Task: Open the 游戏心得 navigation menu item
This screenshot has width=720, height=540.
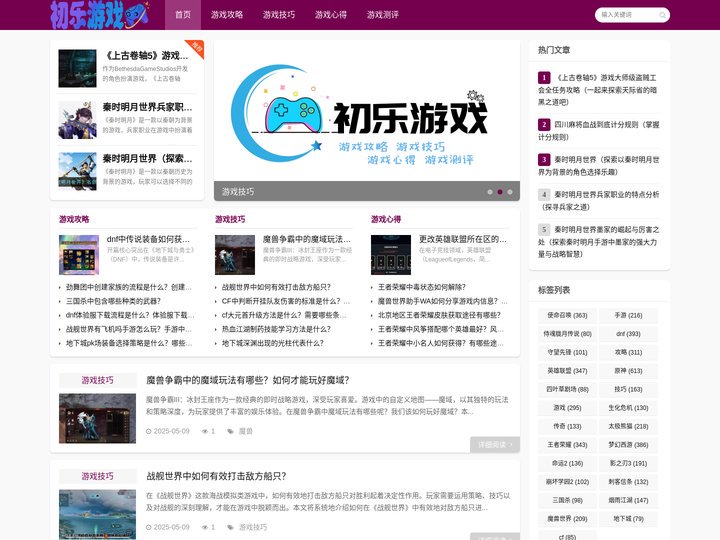Action: (331, 15)
